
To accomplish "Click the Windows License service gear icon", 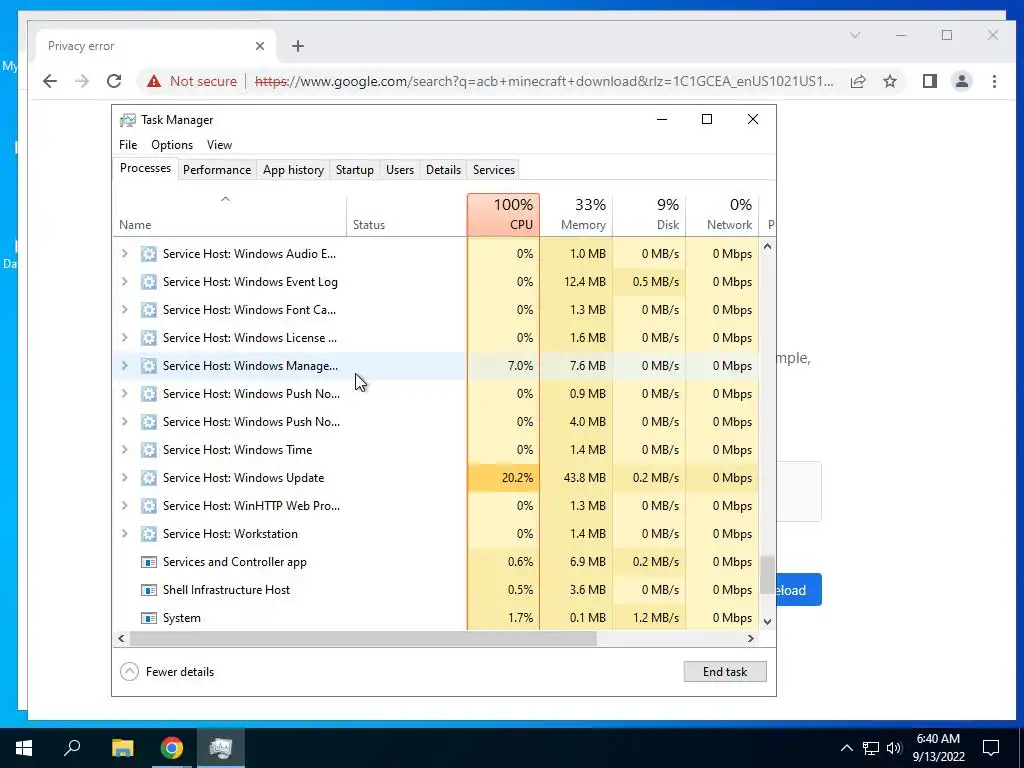I will click(x=149, y=338).
